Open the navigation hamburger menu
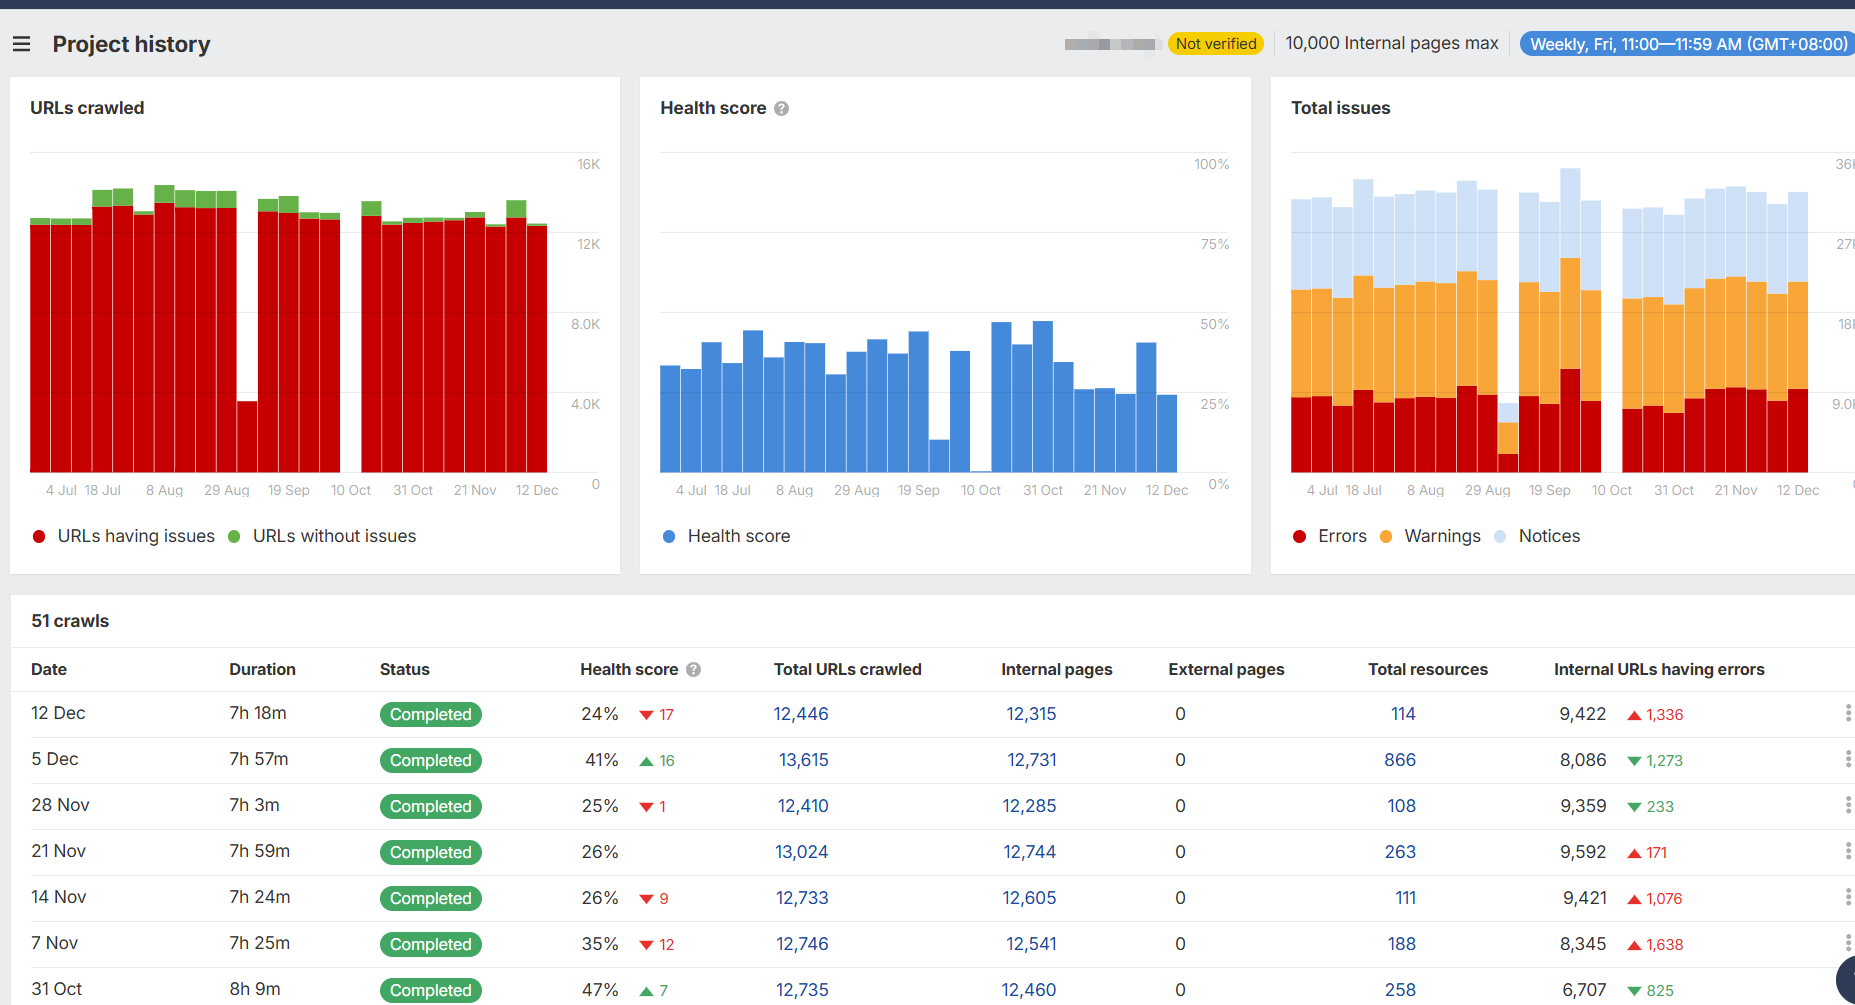1855x1005 pixels. click(22, 43)
